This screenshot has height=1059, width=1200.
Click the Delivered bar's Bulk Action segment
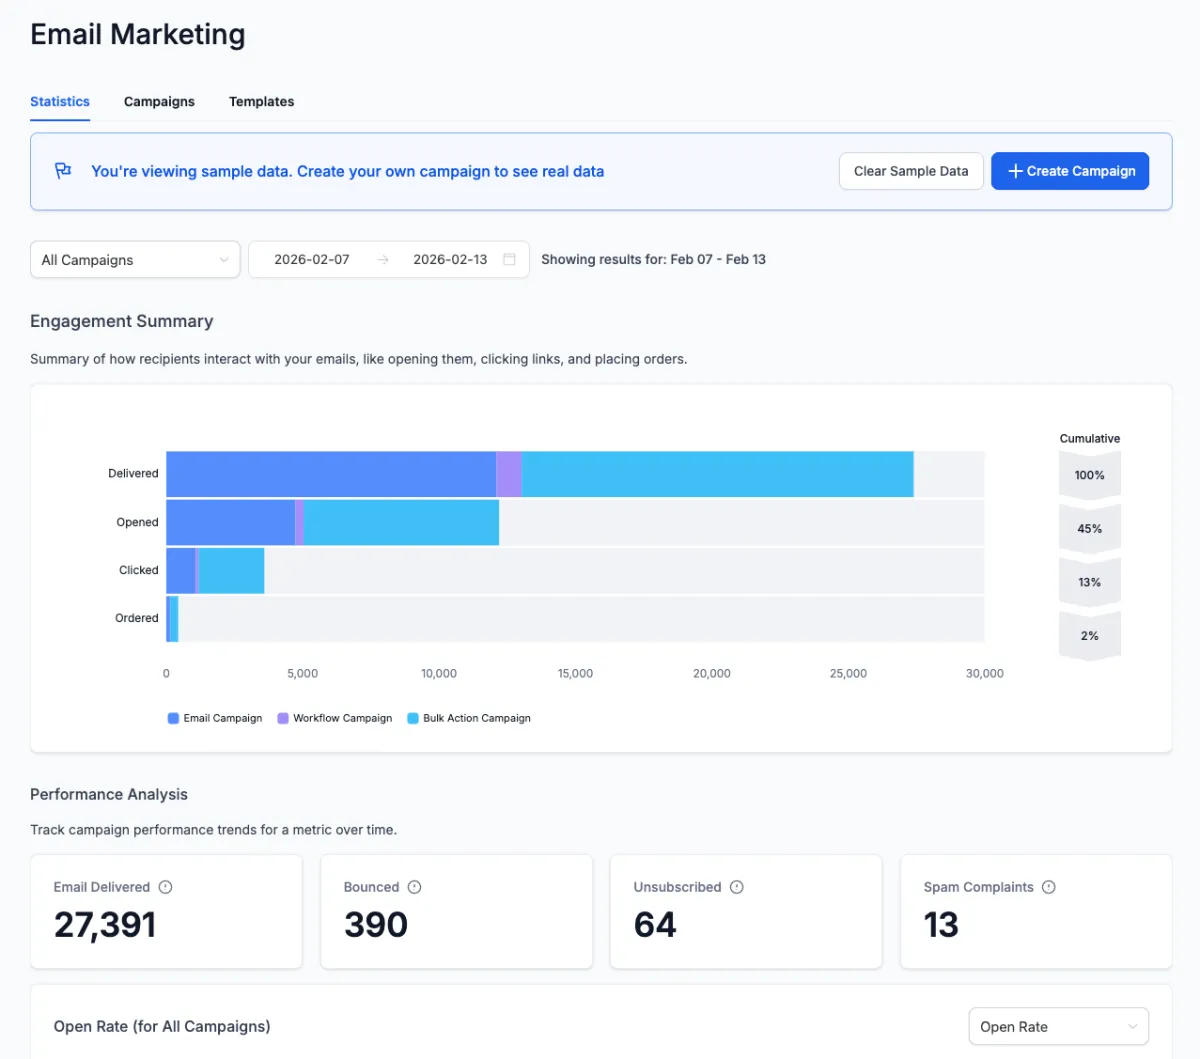pyautogui.click(x=717, y=474)
